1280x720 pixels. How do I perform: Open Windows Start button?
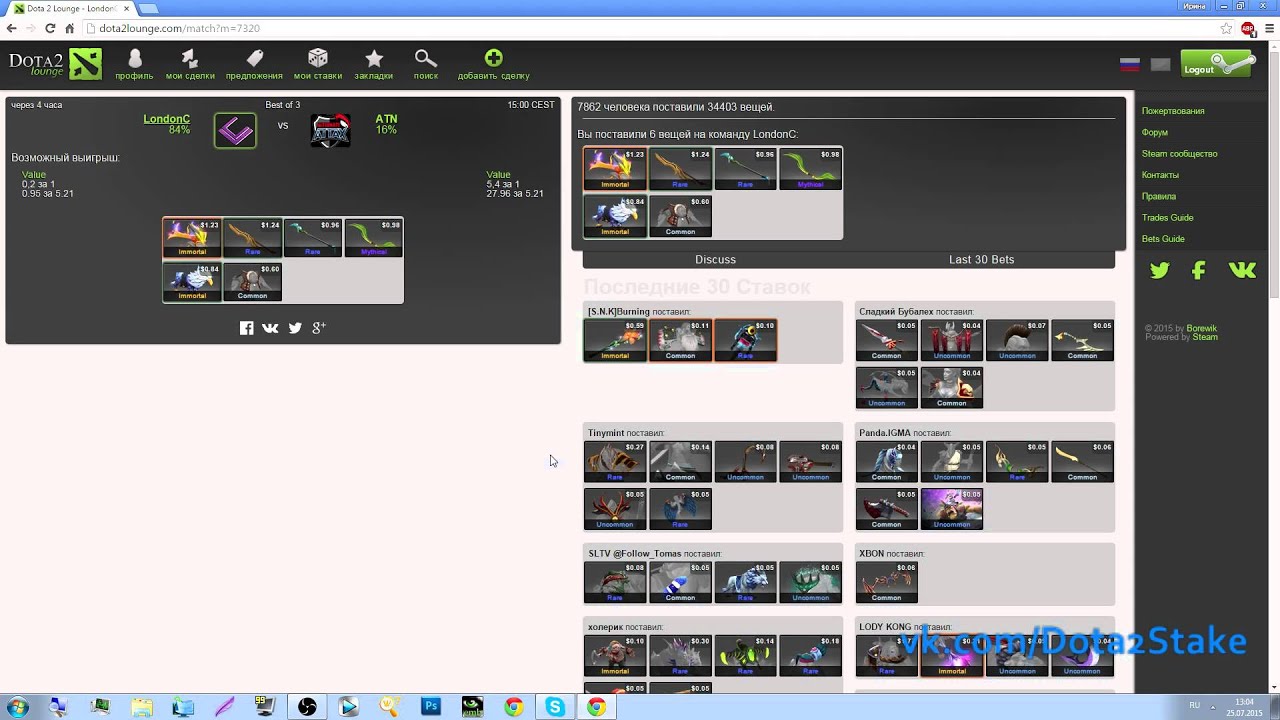pos(17,707)
